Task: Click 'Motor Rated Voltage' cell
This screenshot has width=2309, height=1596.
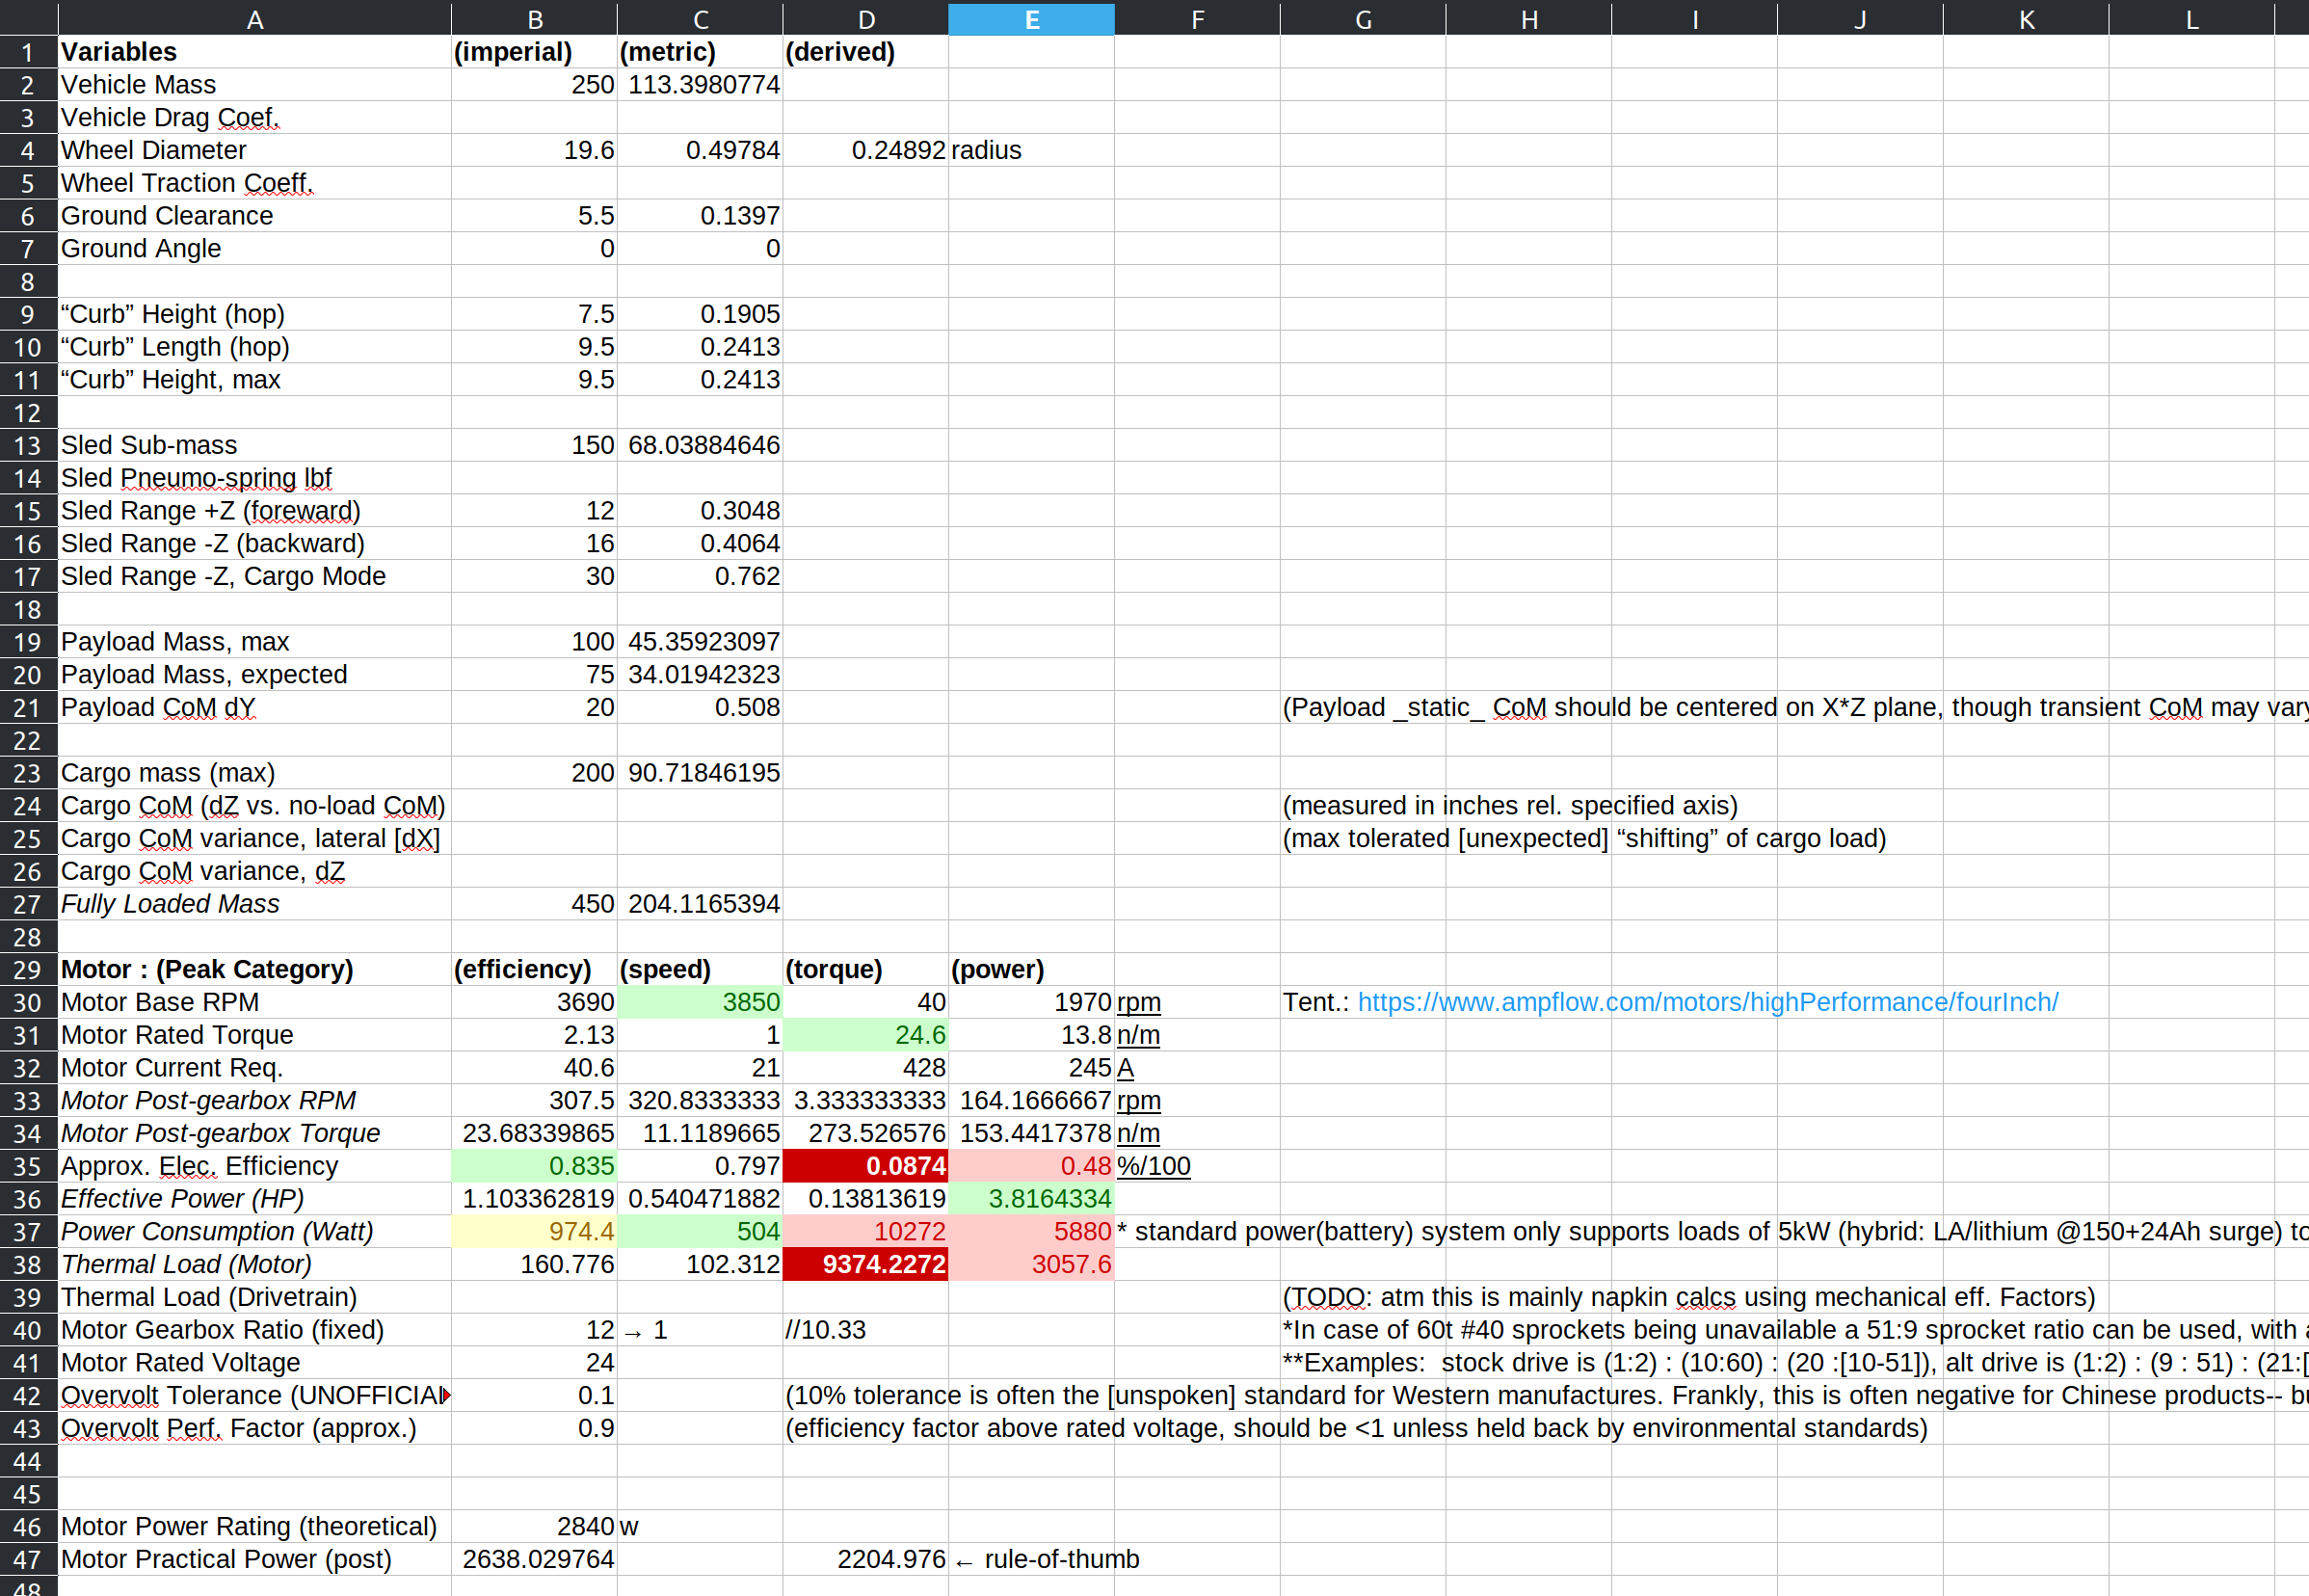Action: pos(254,1363)
